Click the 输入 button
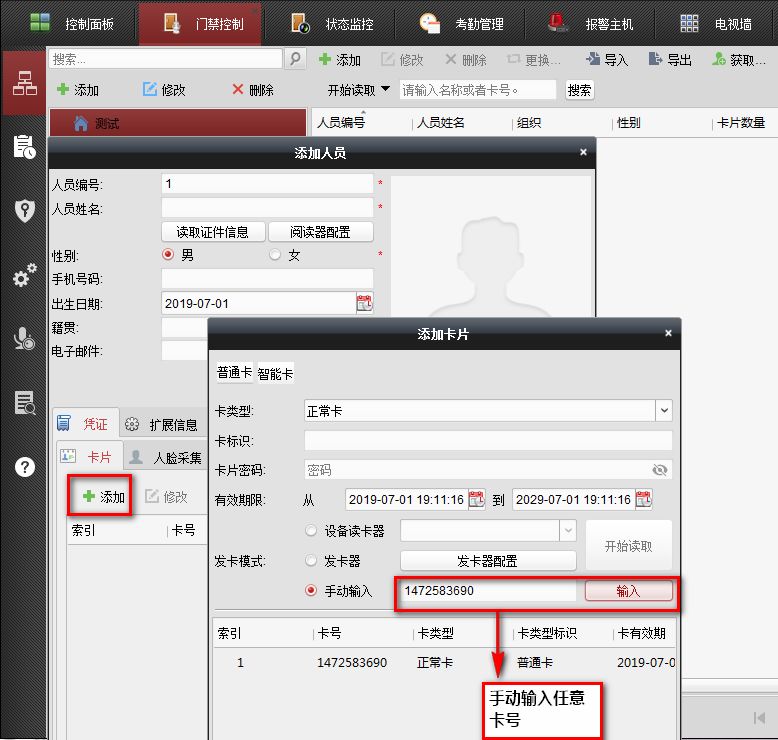The height and width of the screenshot is (740, 778). (628, 591)
